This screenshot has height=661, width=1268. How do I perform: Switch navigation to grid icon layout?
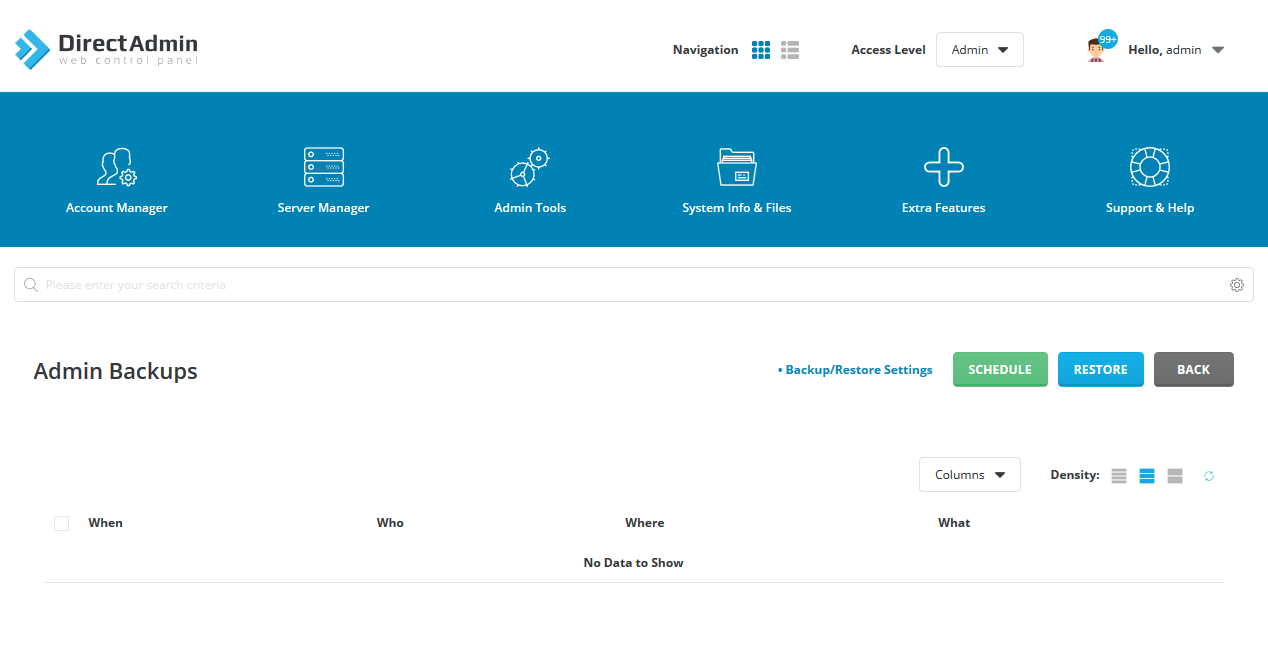point(761,50)
